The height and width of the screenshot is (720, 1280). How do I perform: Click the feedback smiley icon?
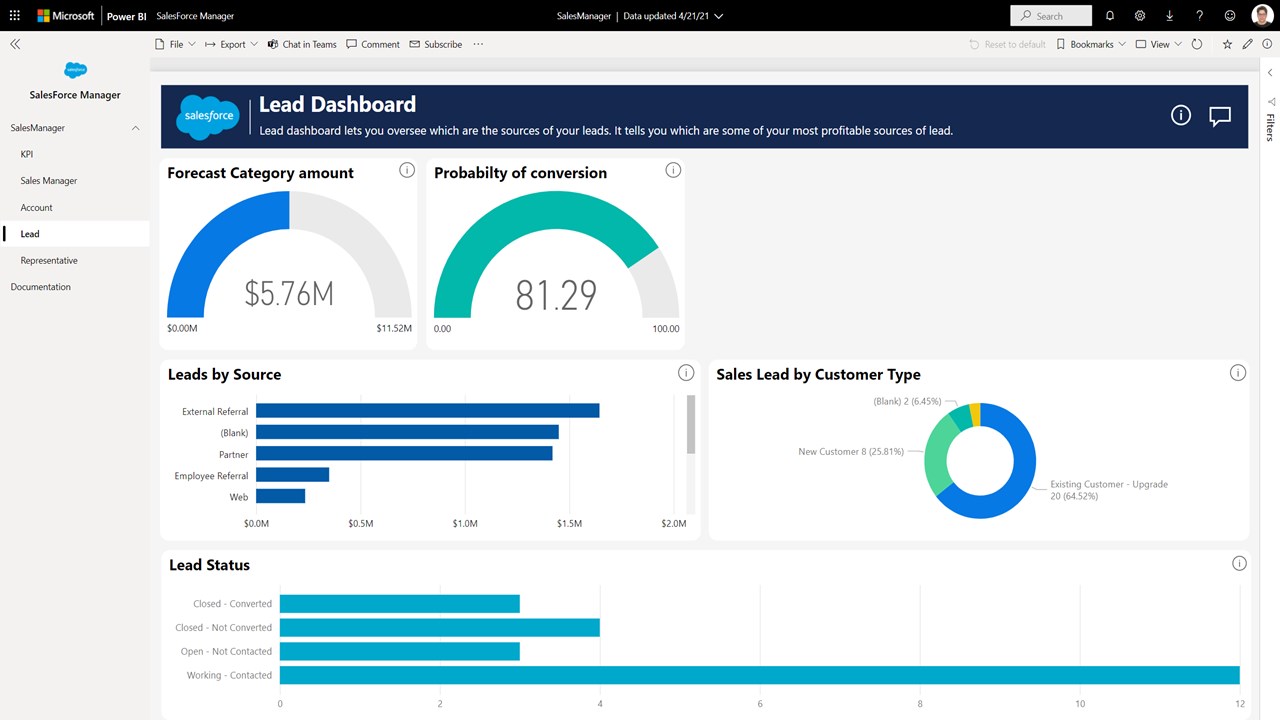pyautogui.click(x=1230, y=16)
